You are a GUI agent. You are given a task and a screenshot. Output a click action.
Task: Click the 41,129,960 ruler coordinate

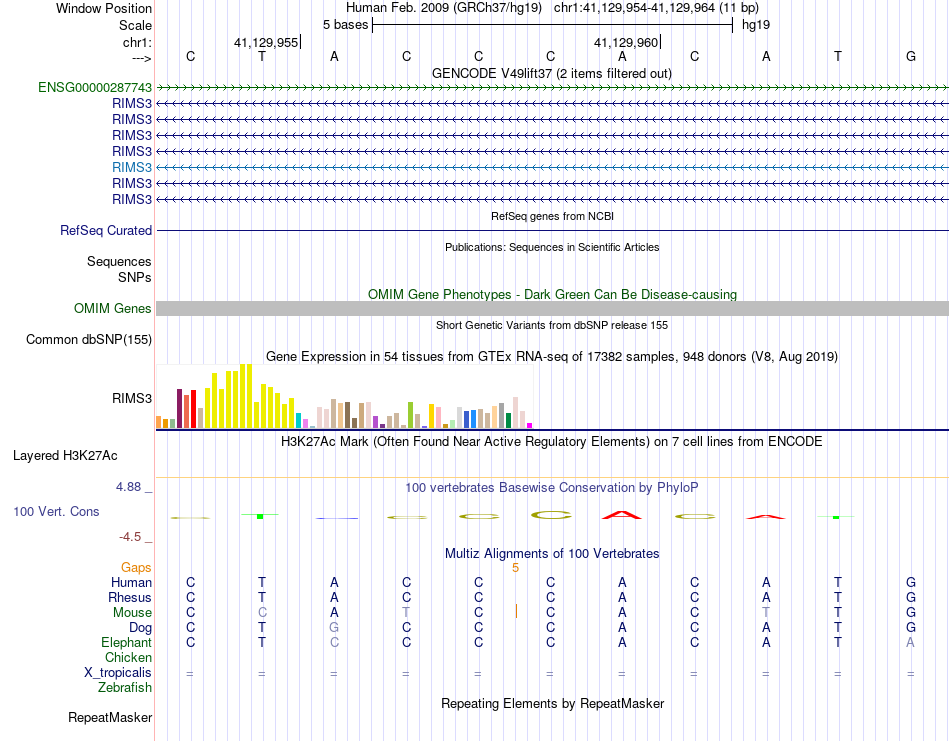click(626, 42)
